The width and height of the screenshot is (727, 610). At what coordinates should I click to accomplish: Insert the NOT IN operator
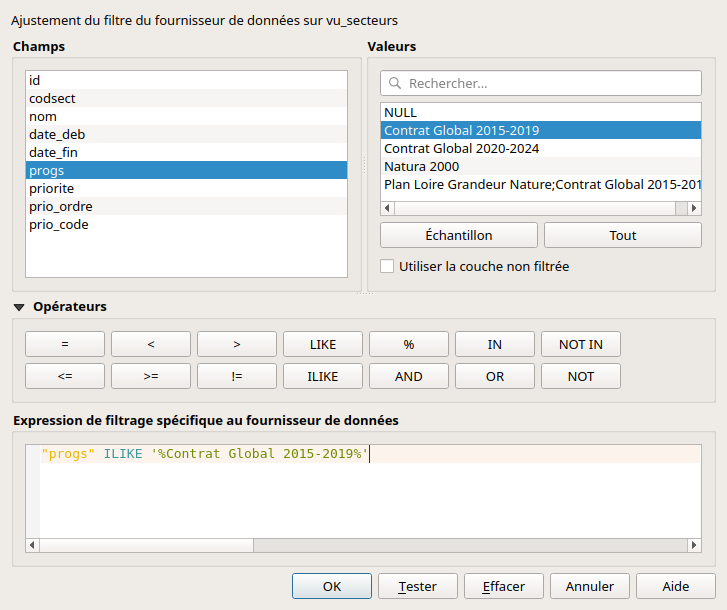580,344
